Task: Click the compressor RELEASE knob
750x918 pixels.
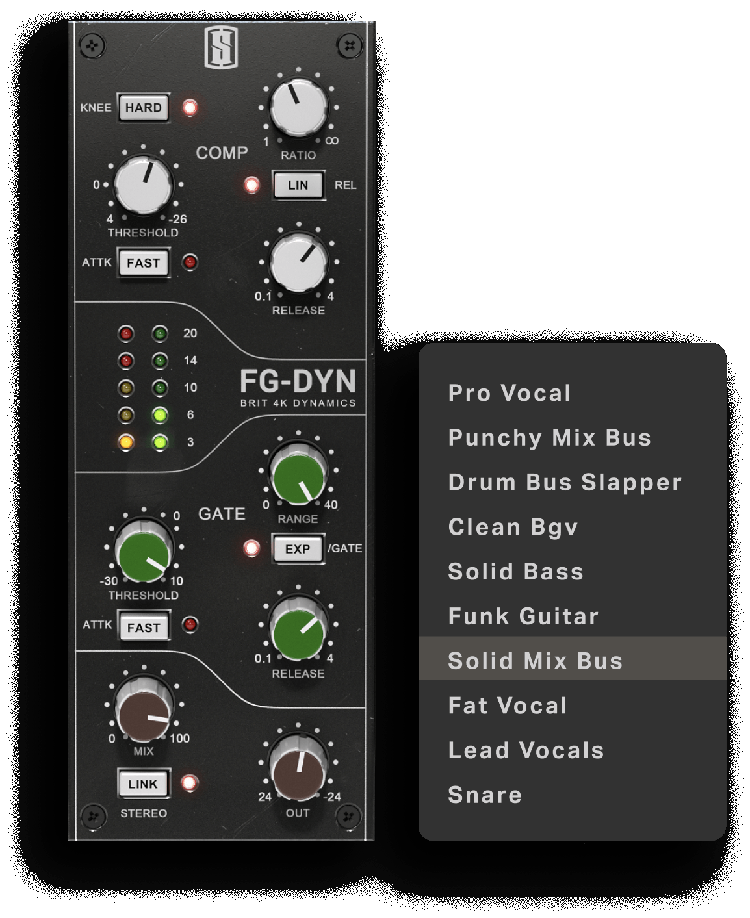Action: pyautogui.click(x=299, y=262)
